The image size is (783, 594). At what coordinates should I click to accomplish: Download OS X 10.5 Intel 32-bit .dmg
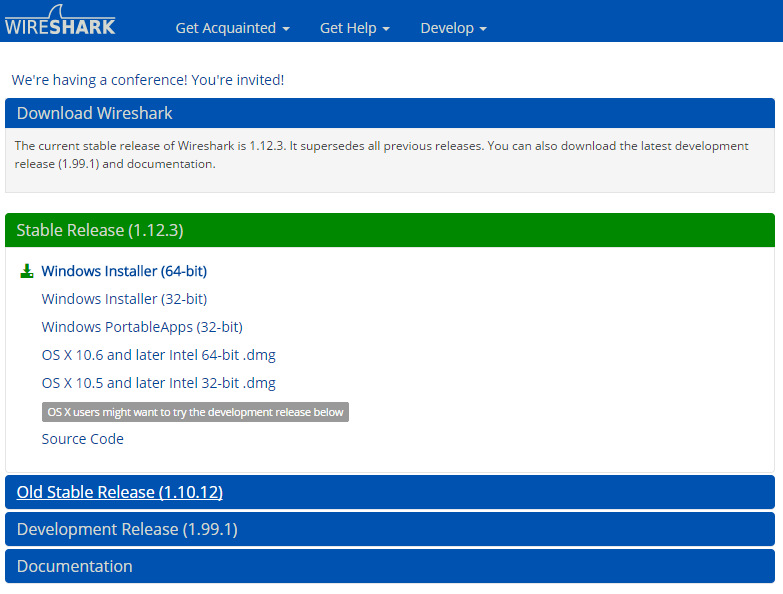pyautogui.click(x=158, y=383)
